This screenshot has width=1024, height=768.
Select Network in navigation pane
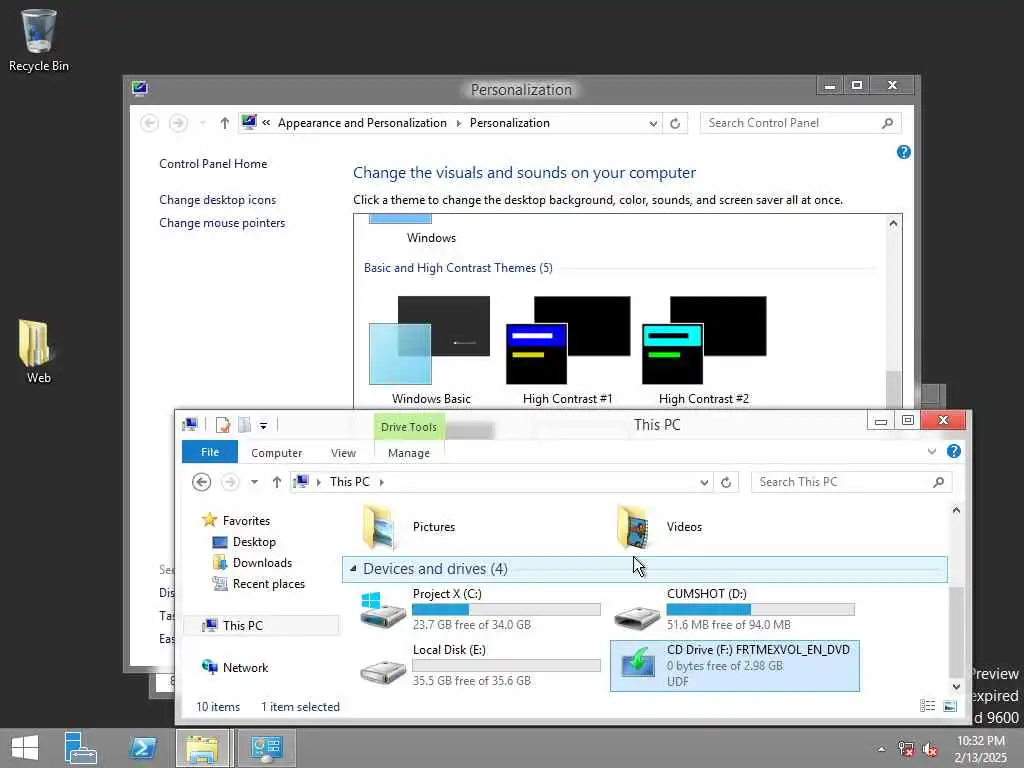click(236, 667)
